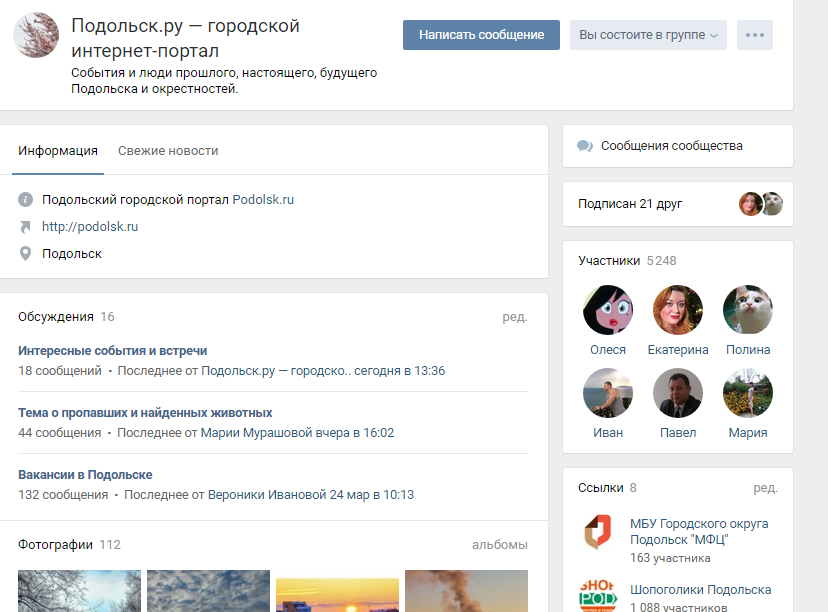Click the 'Шопоголики Подольска' group link
This screenshot has width=828, height=612.
pos(700,590)
